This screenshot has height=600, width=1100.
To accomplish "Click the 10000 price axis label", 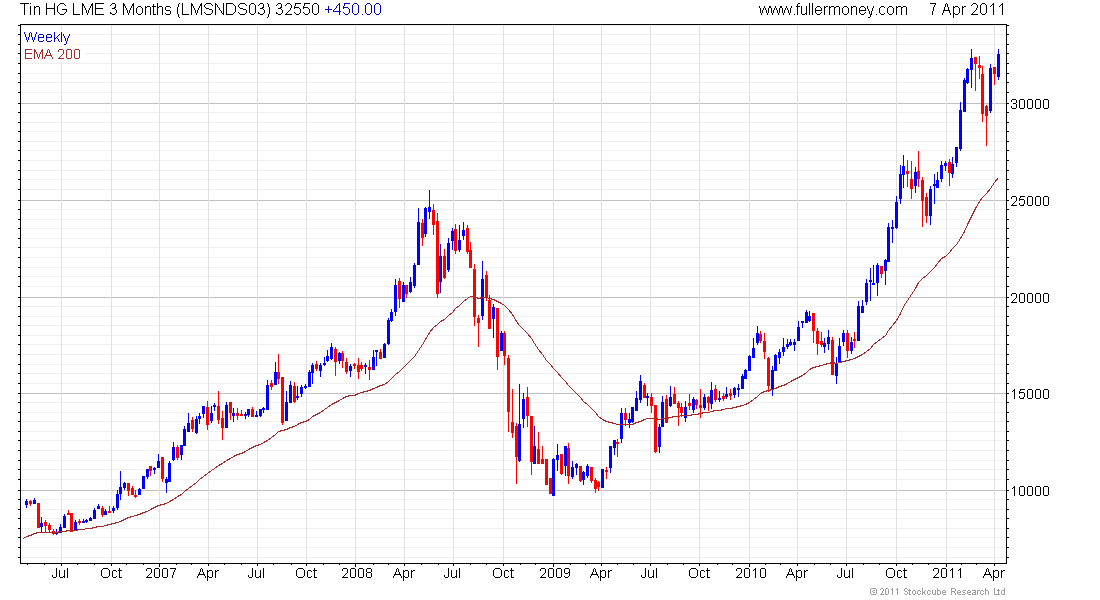I will (x=1030, y=491).
